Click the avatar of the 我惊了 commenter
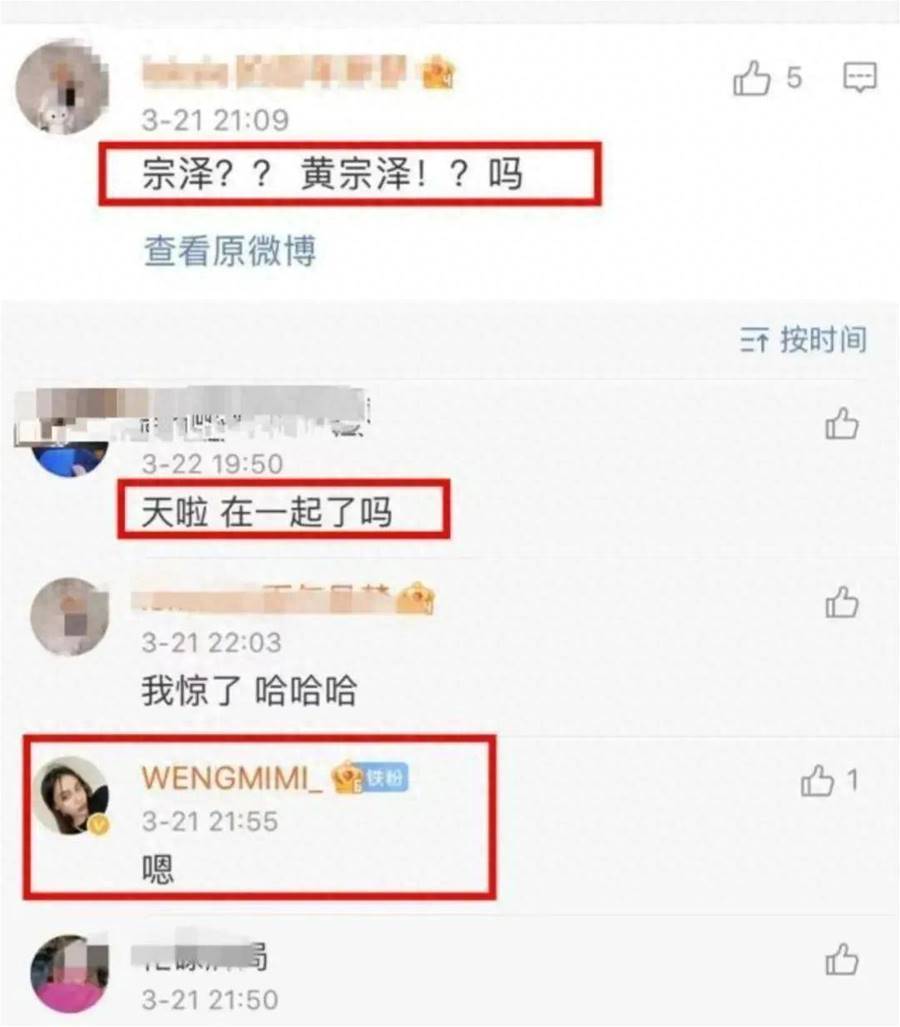900x1027 pixels. coord(70,616)
